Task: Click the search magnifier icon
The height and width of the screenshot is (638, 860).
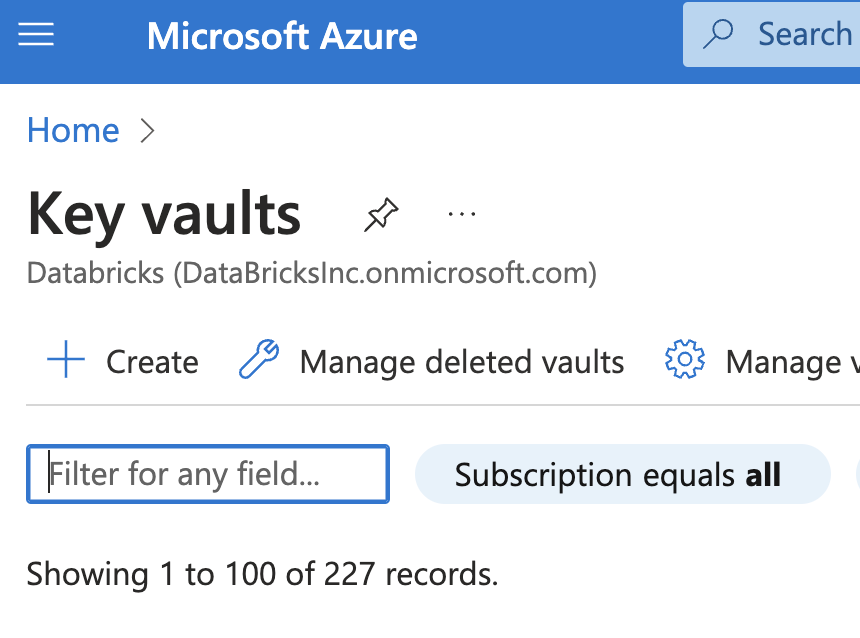Action: [718, 33]
